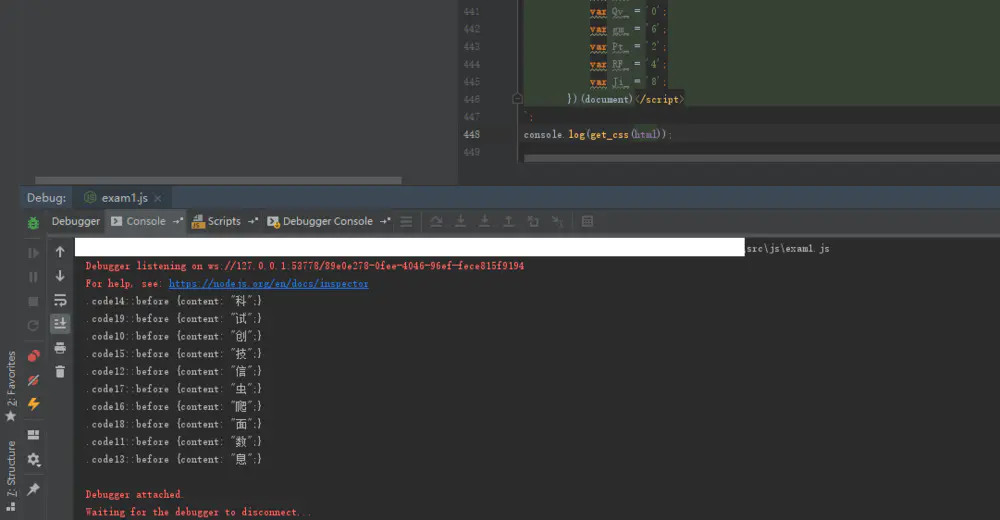This screenshot has height=520, width=1000.
Task: Click the Print console output icon
Action: pos(60,348)
